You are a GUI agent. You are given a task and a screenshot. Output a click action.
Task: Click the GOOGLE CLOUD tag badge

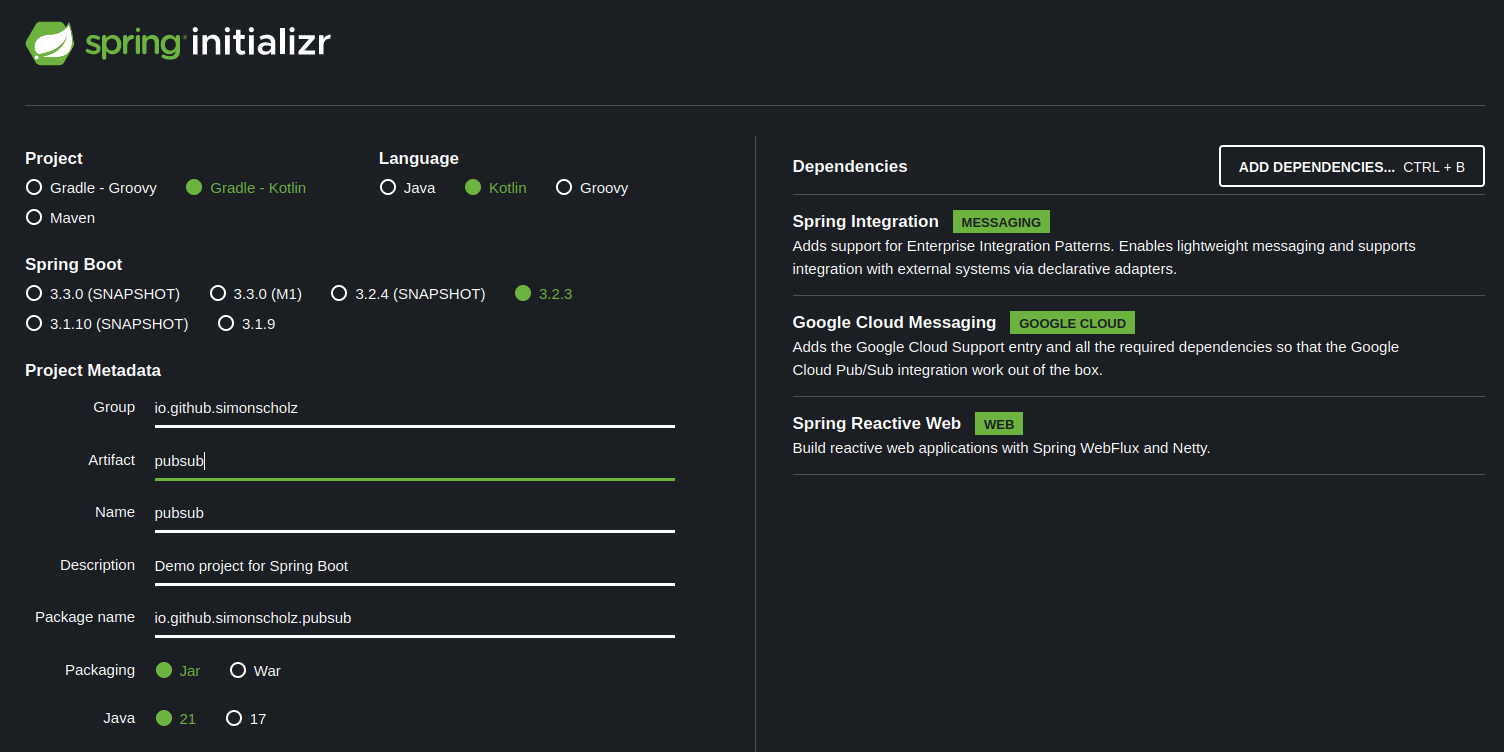(x=1072, y=323)
